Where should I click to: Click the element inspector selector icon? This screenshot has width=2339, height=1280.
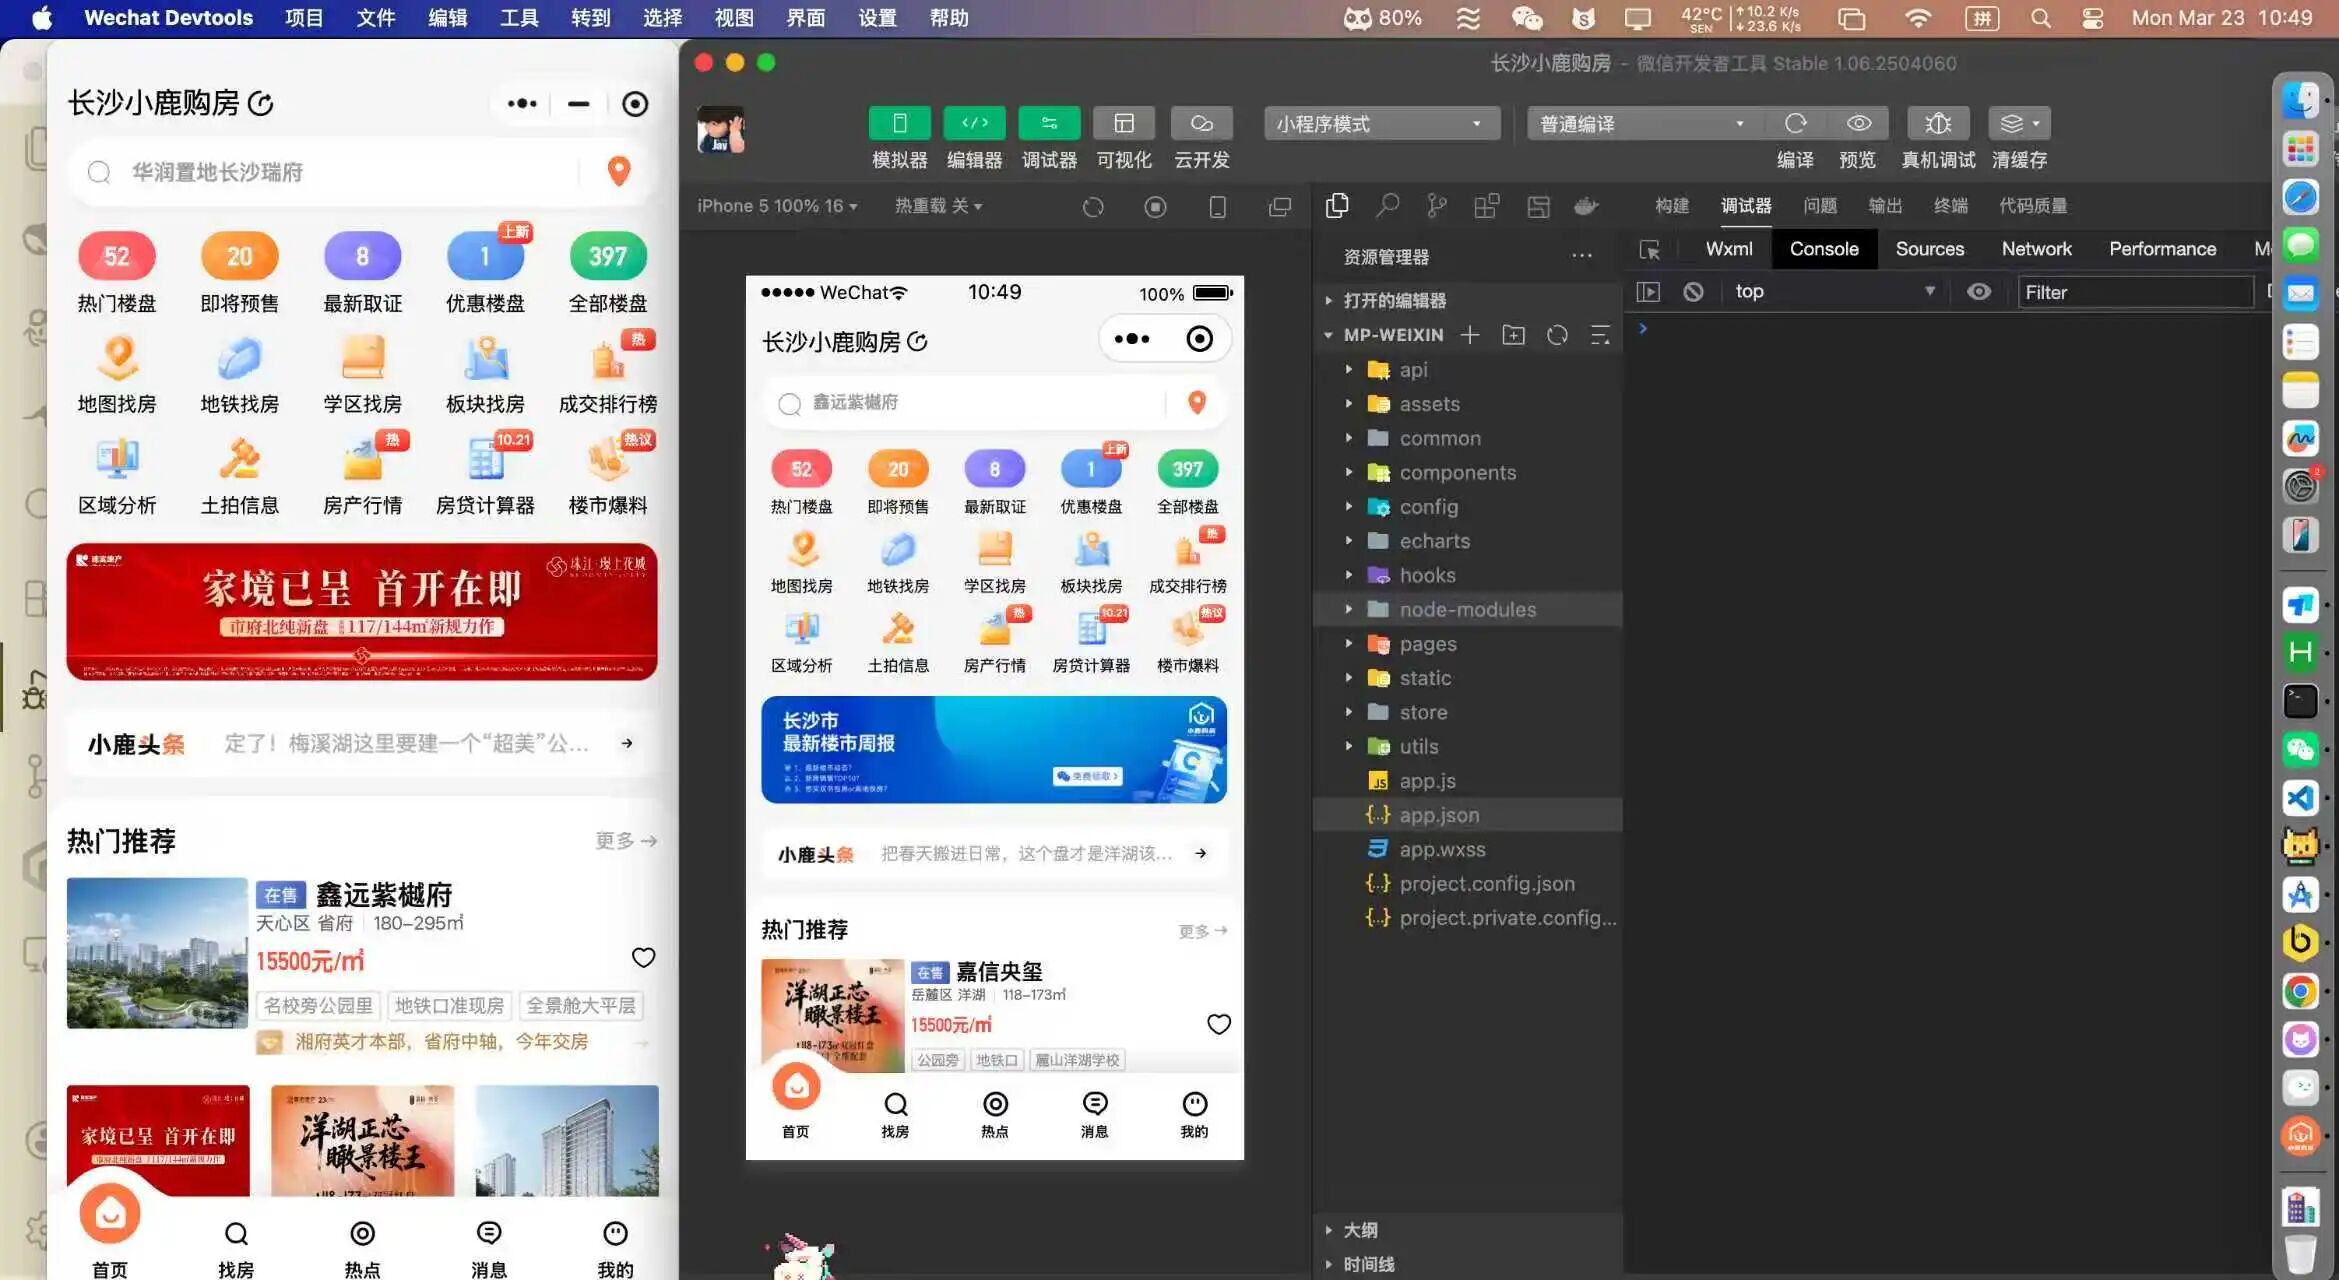coord(1649,250)
